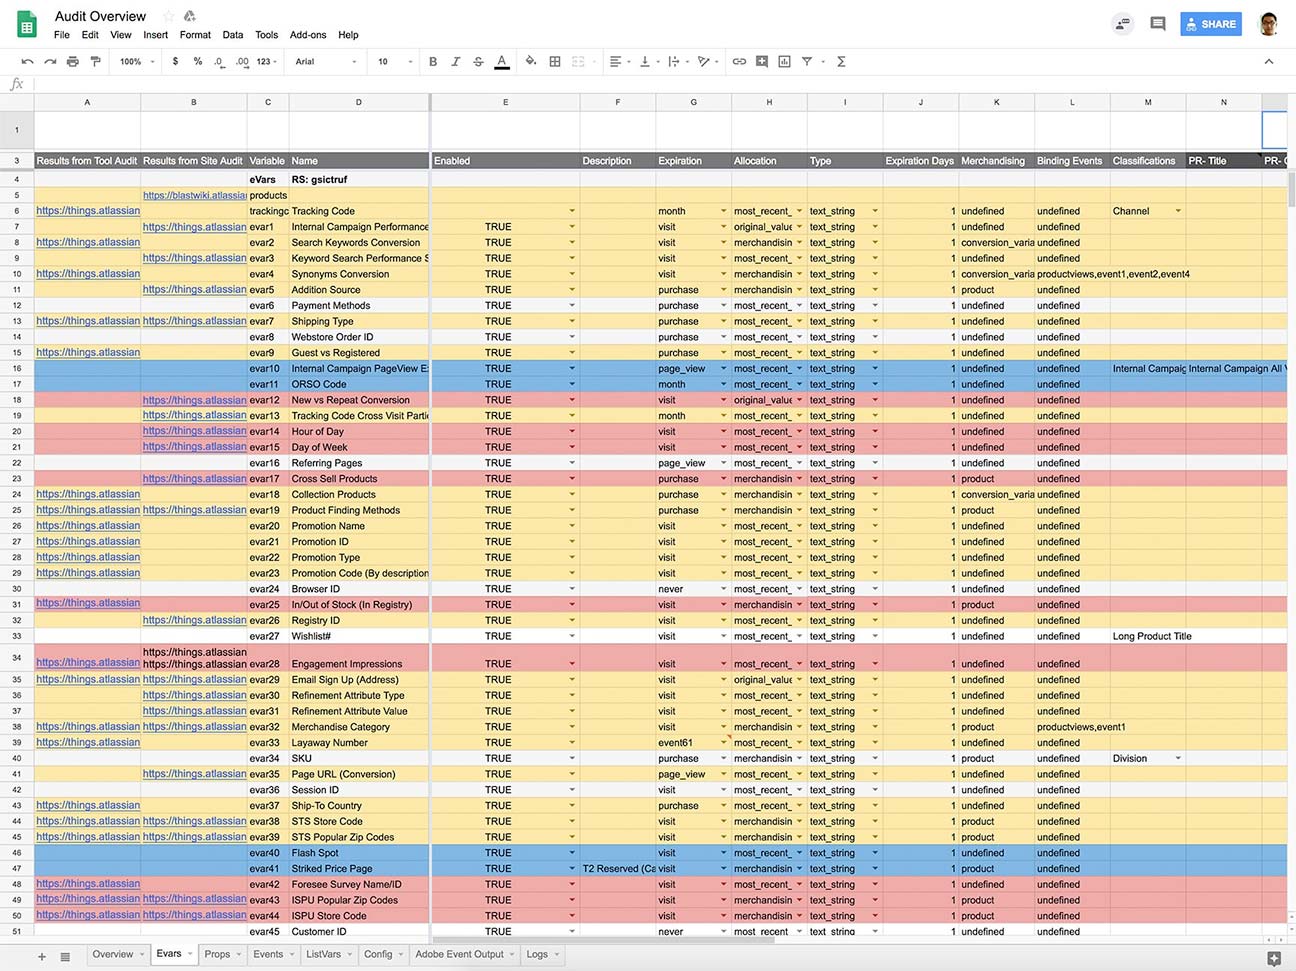Print the spreadsheet
1296x971 pixels.
click(x=73, y=62)
